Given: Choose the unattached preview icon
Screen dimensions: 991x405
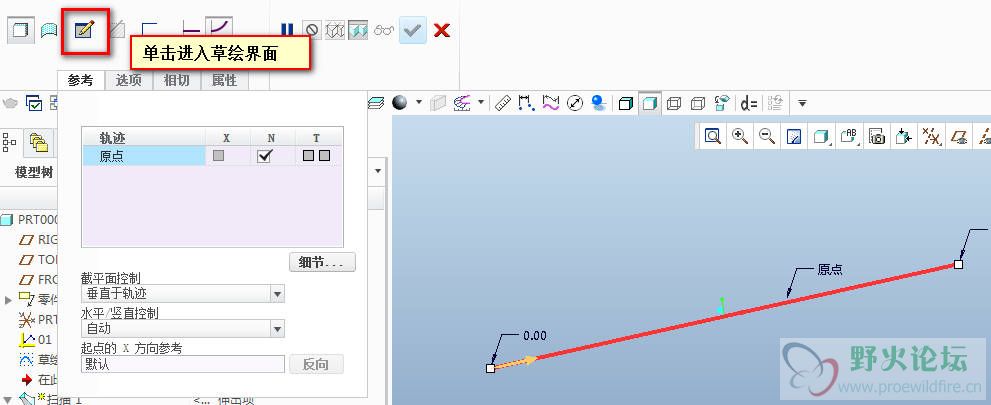Looking at the screenshot, I should (334, 30).
